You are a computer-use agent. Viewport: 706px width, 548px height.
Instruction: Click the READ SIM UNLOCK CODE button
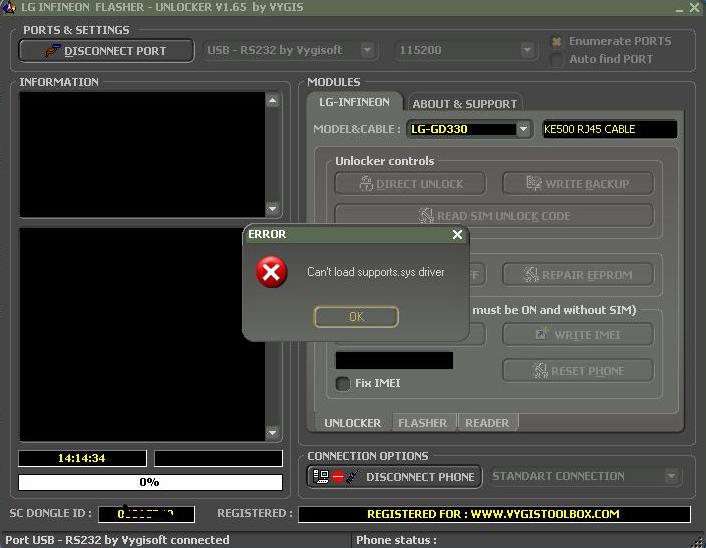494,216
